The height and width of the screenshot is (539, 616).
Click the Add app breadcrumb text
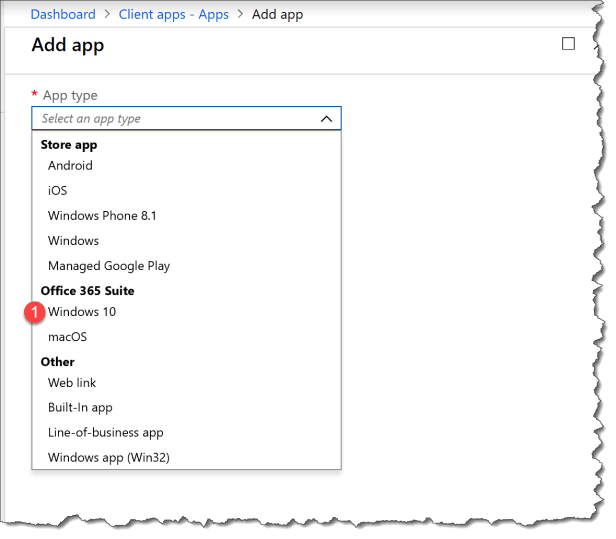(x=277, y=15)
